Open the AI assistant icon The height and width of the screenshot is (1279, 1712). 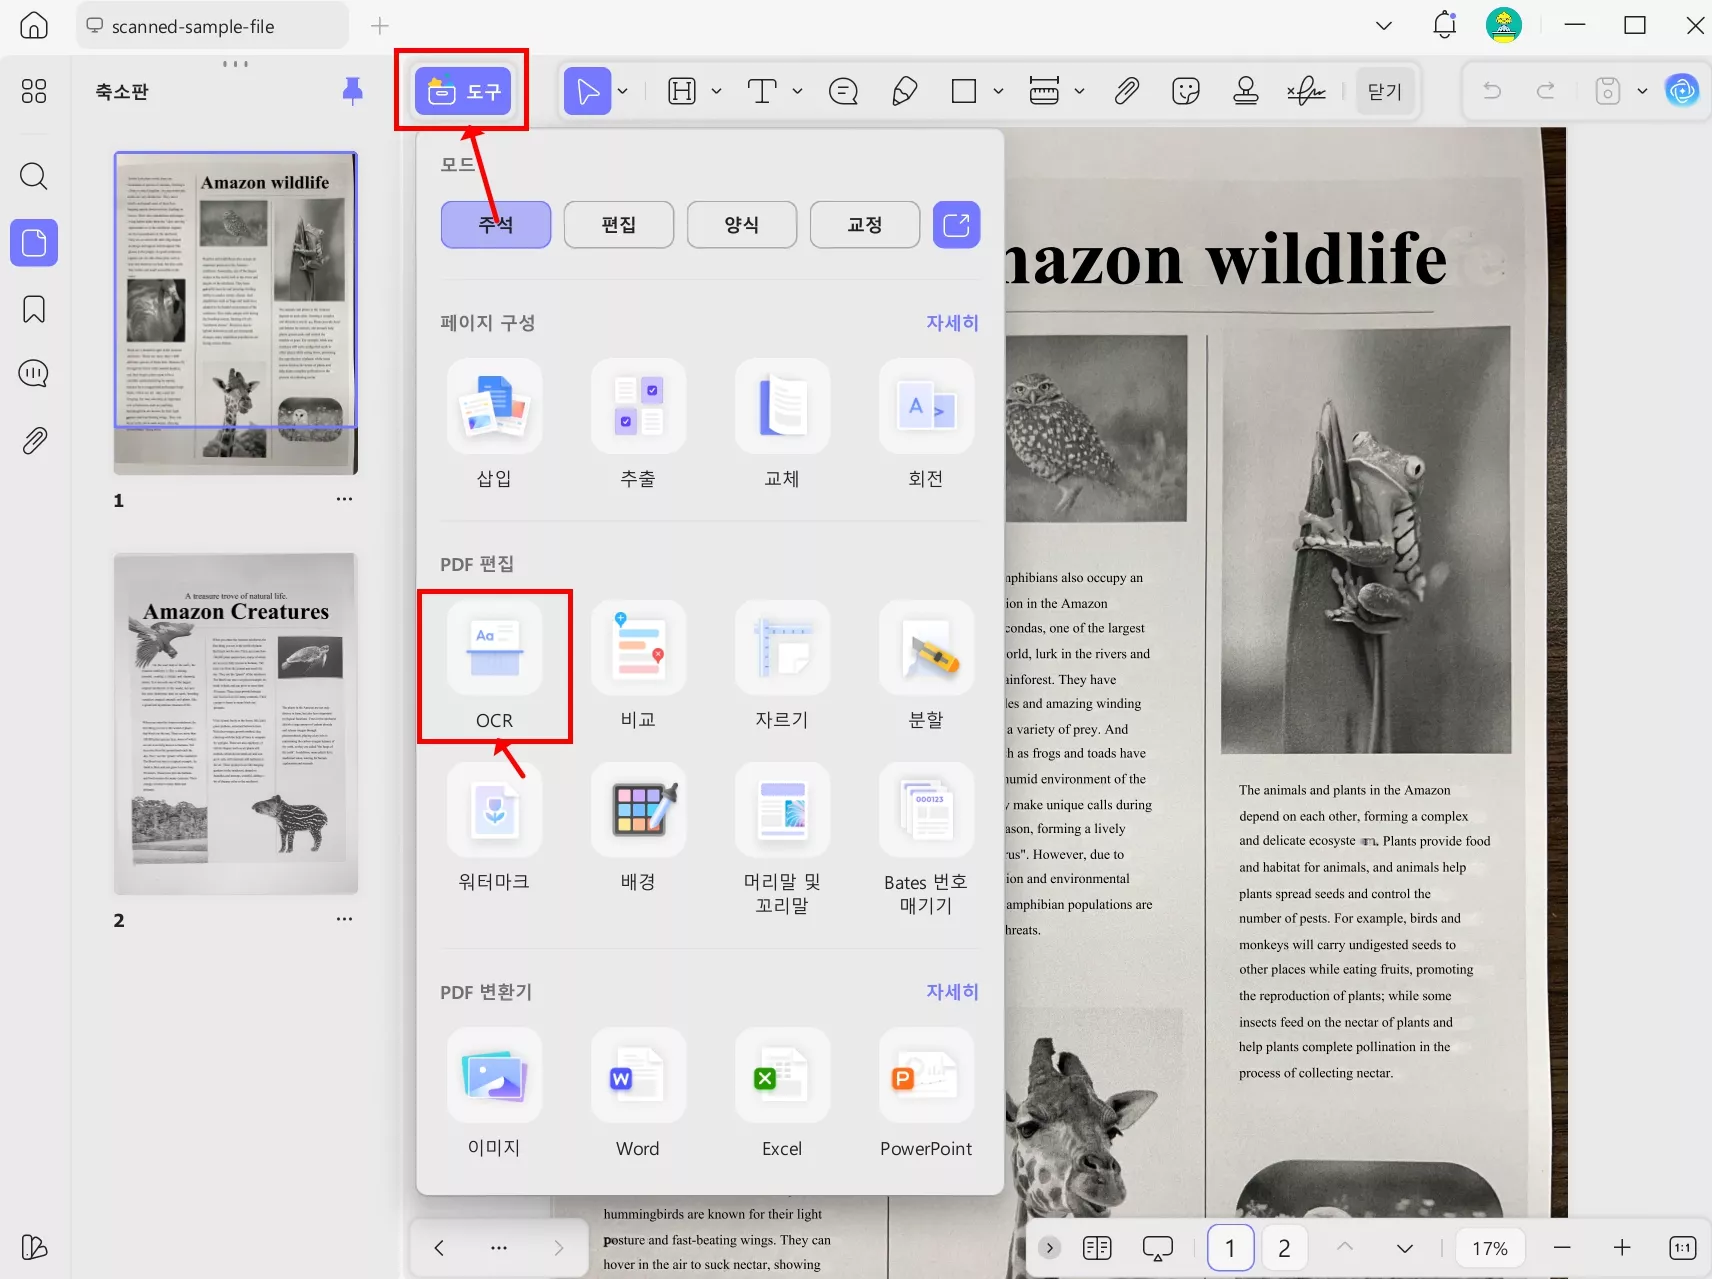point(1682,91)
